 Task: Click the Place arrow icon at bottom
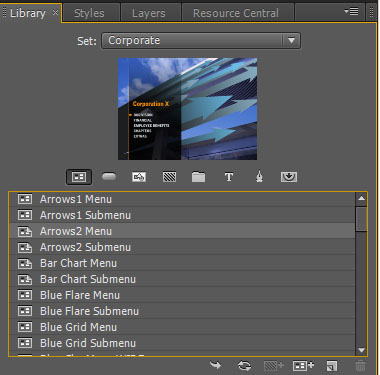pyautogui.click(x=216, y=365)
